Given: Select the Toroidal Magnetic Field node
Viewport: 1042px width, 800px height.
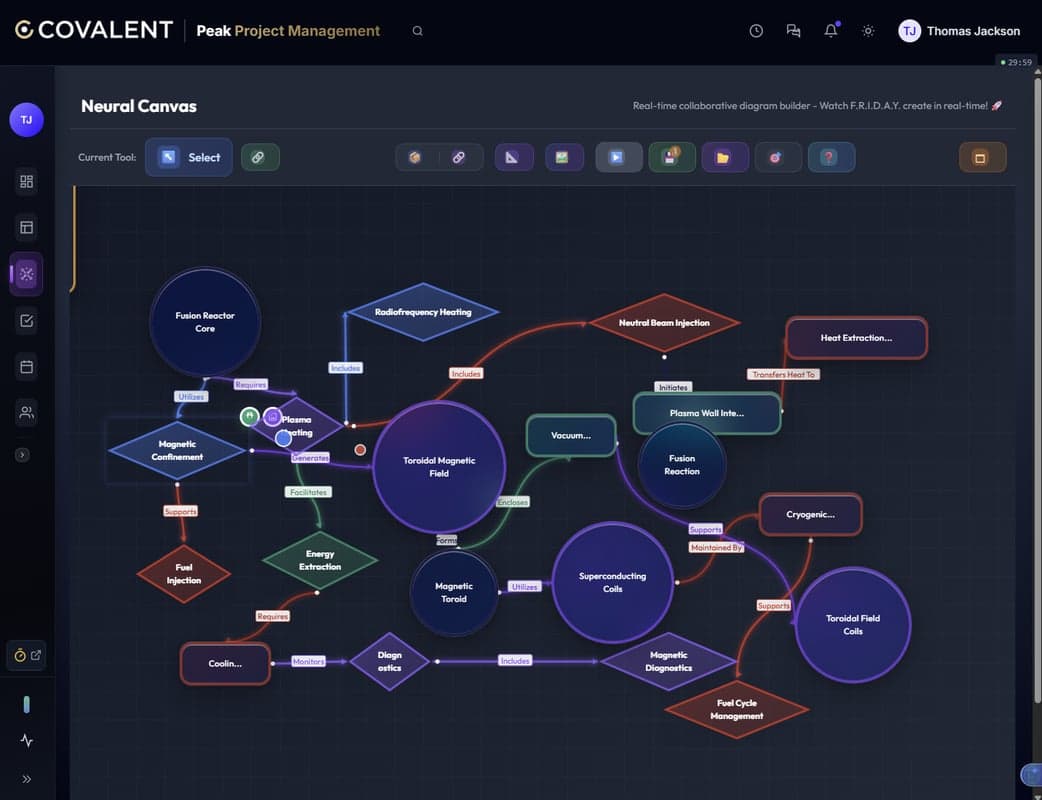Looking at the screenshot, I should (x=438, y=467).
